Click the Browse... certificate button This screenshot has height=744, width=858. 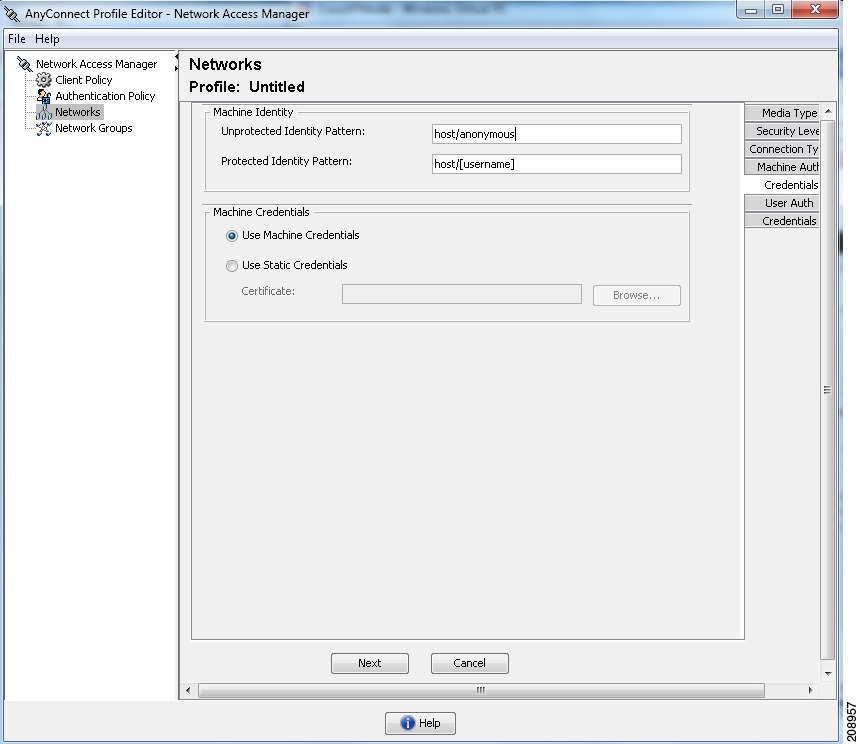[x=637, y=295]
